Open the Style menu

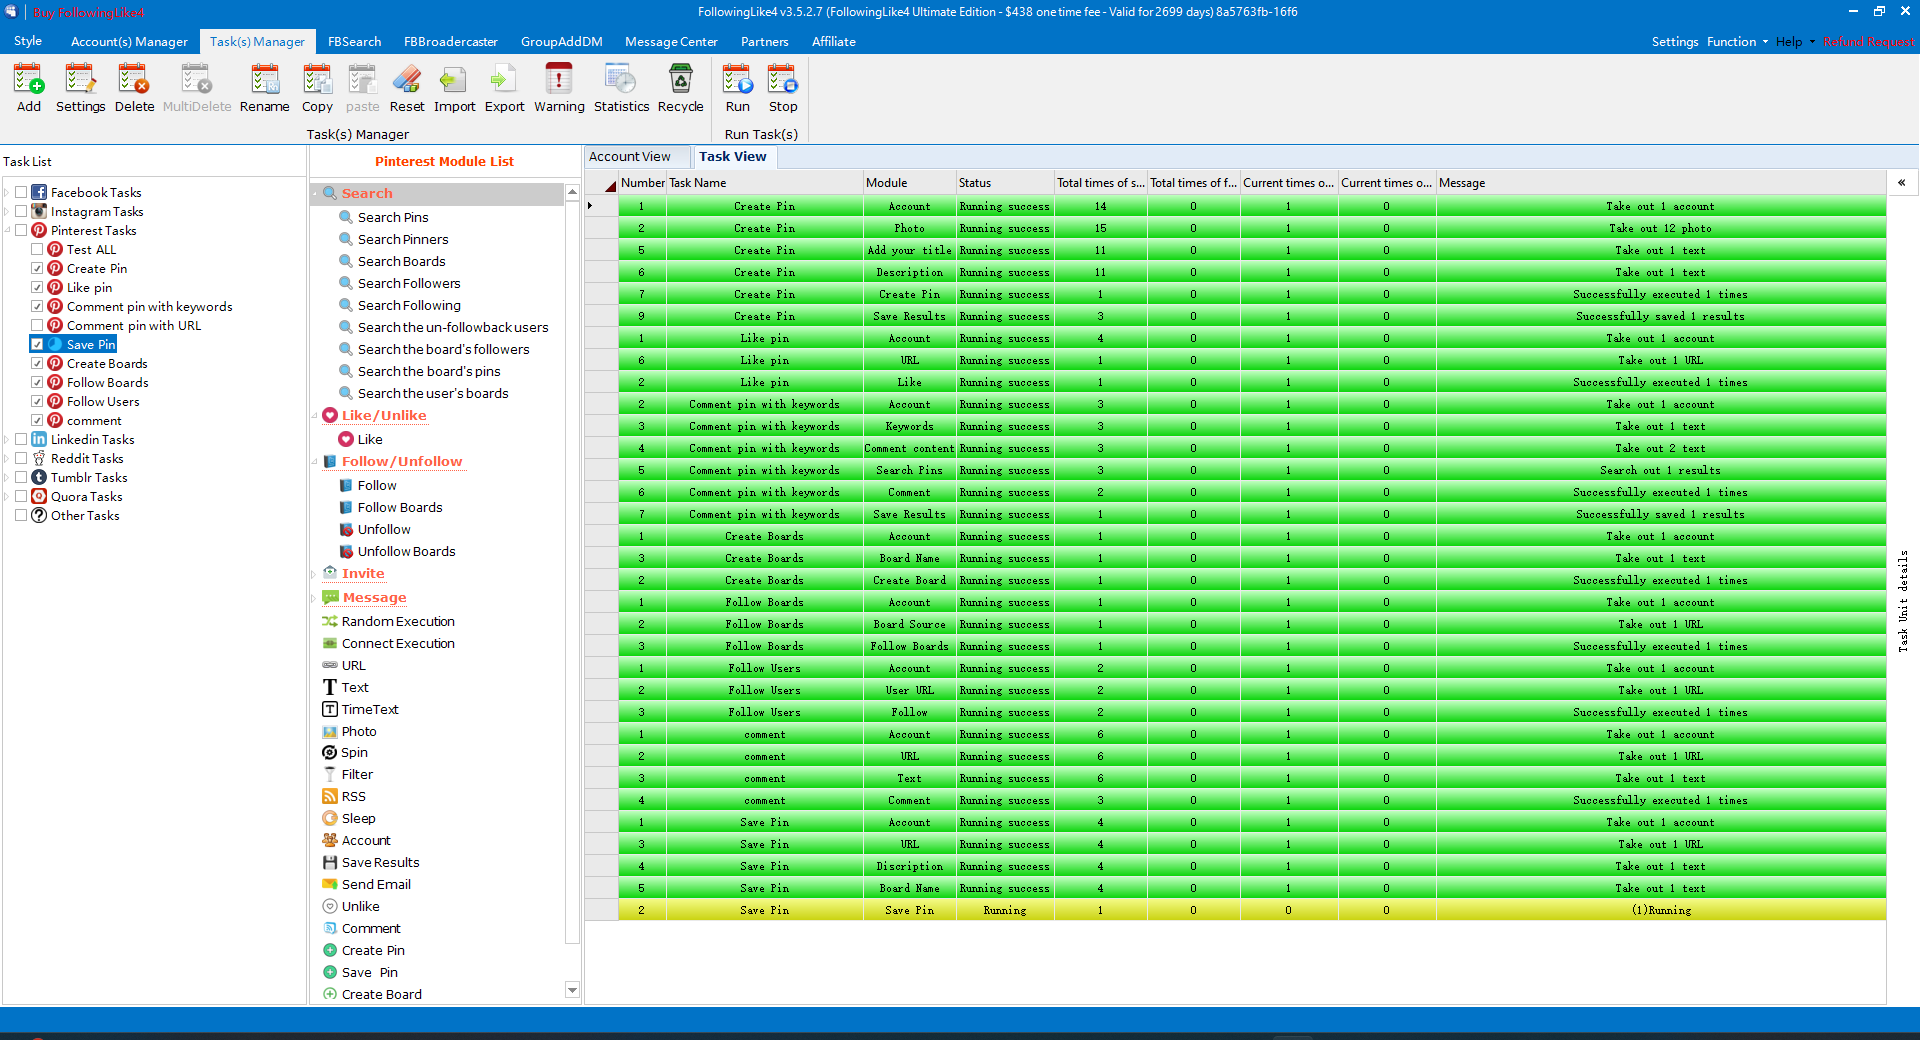tap(28, 41)
